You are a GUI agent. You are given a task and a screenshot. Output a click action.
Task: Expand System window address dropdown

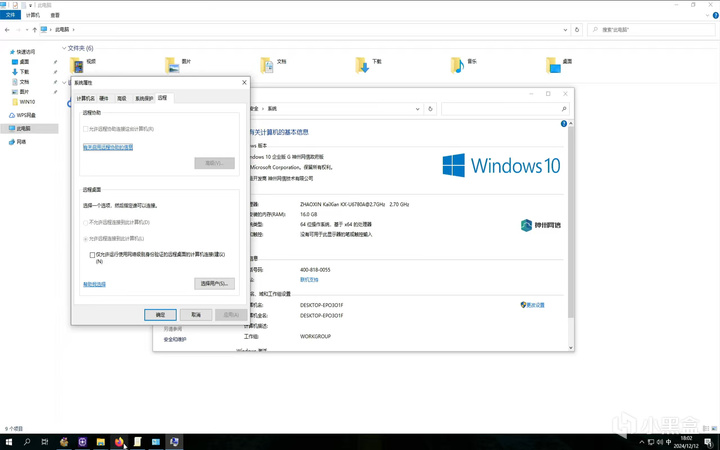click(x=417, y=109)
